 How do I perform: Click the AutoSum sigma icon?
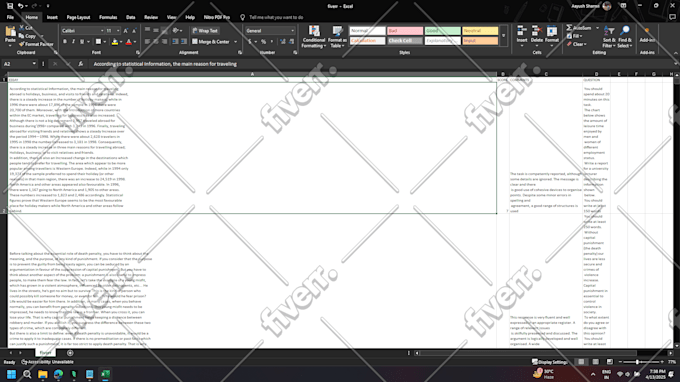coord(569,28)
